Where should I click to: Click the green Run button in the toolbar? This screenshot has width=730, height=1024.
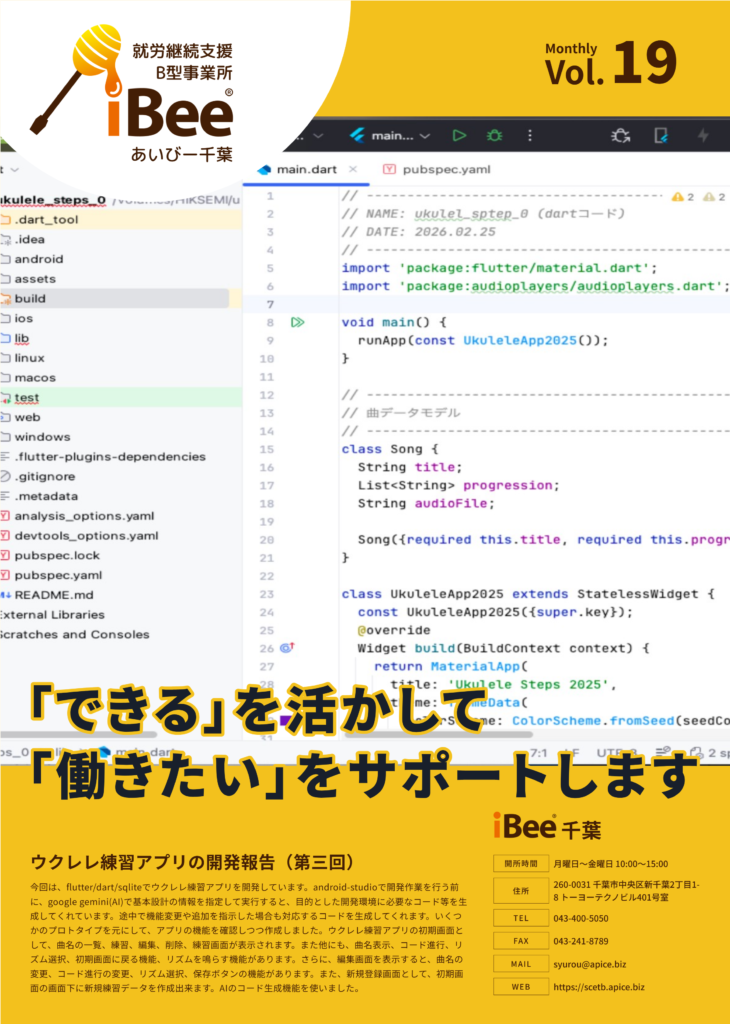click(x=459, y=135)
